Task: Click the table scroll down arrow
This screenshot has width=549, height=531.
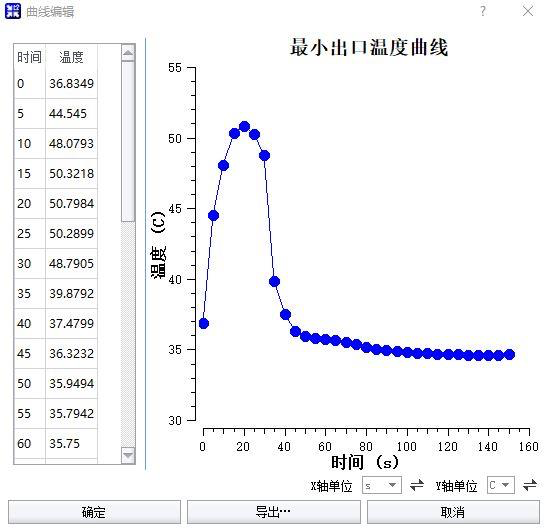Action: [x=128, y=455]
